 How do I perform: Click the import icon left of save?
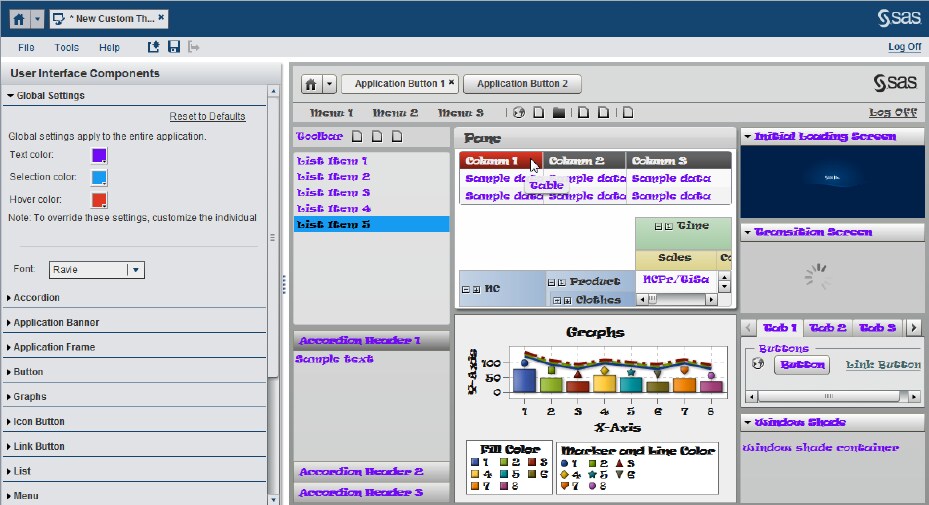(154, 47)
